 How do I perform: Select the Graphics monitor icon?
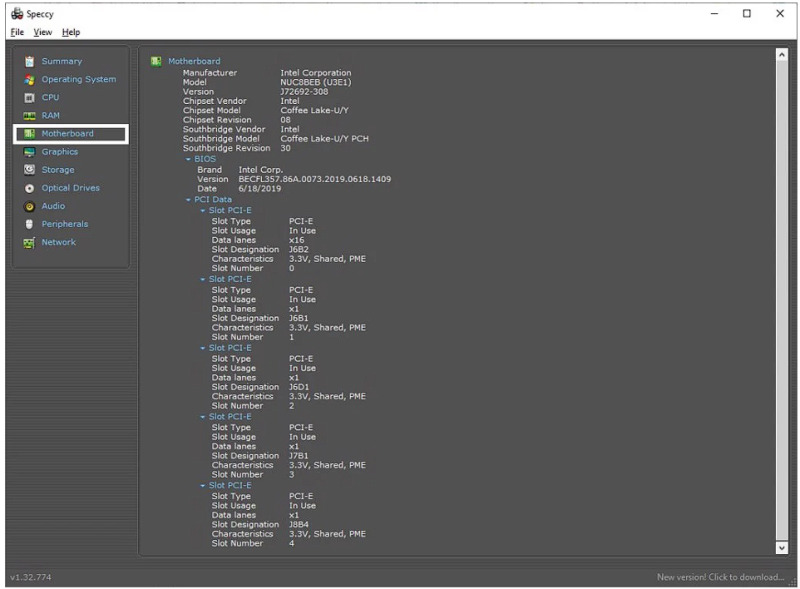click(x=29, y=152)
